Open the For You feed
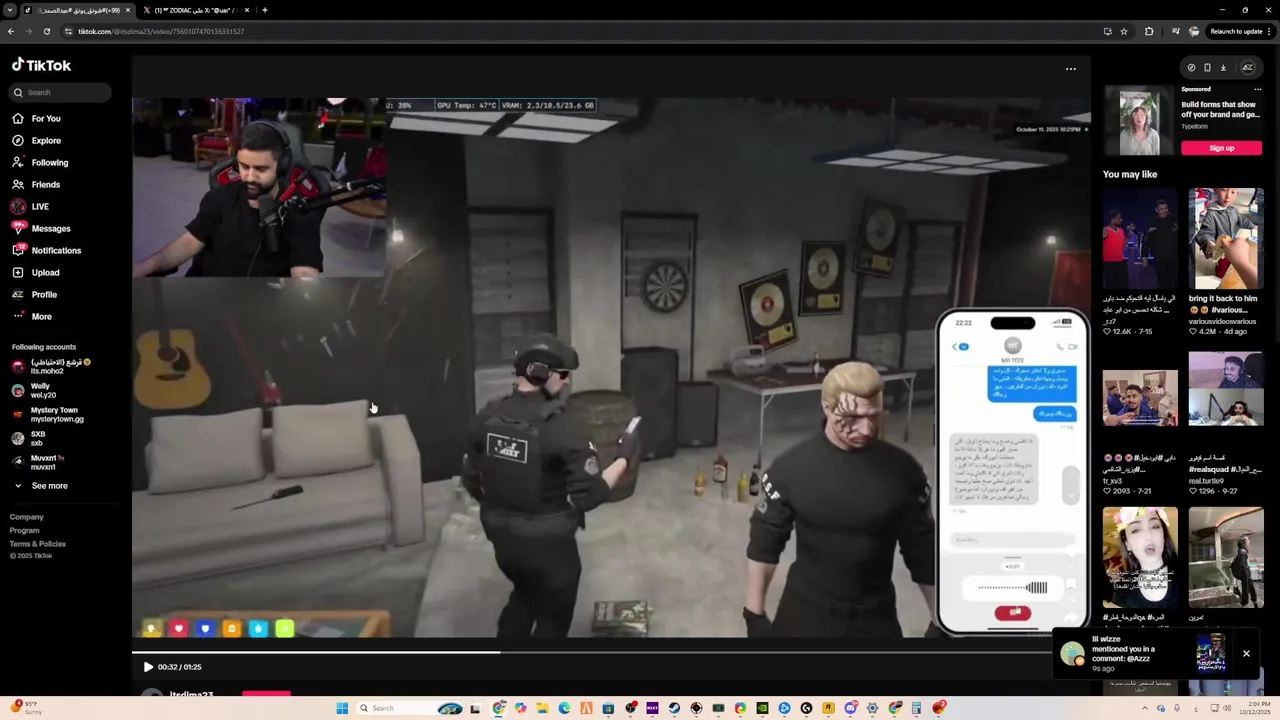 point(36,119)
